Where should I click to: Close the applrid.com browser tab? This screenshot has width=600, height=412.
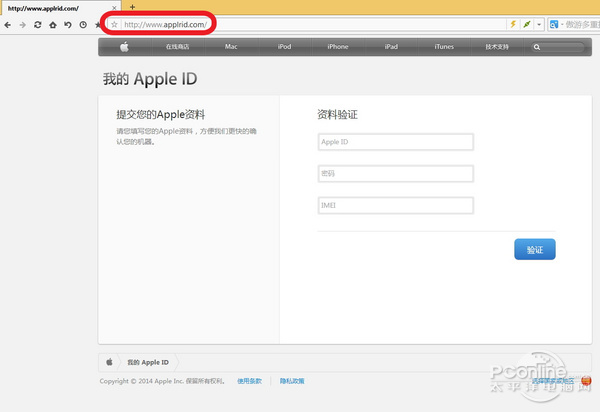[x=114, y=8]
